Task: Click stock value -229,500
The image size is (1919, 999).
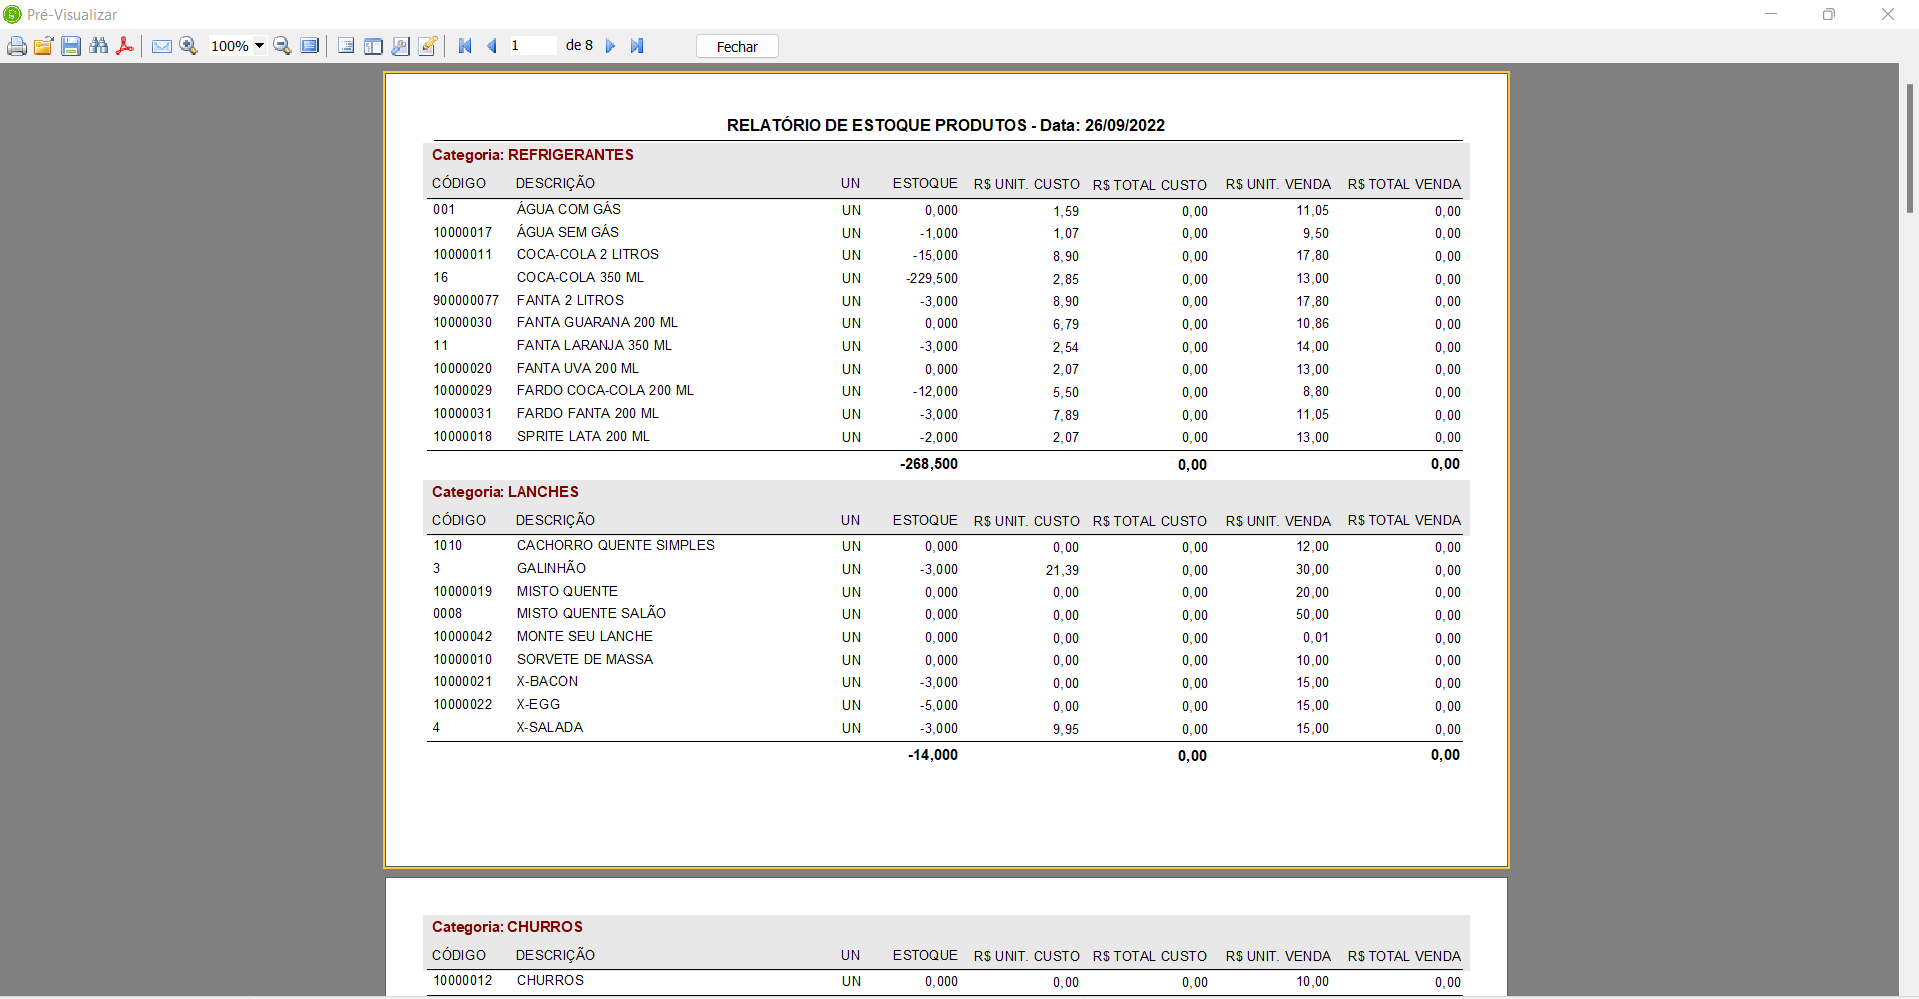Action: [932, 278]
